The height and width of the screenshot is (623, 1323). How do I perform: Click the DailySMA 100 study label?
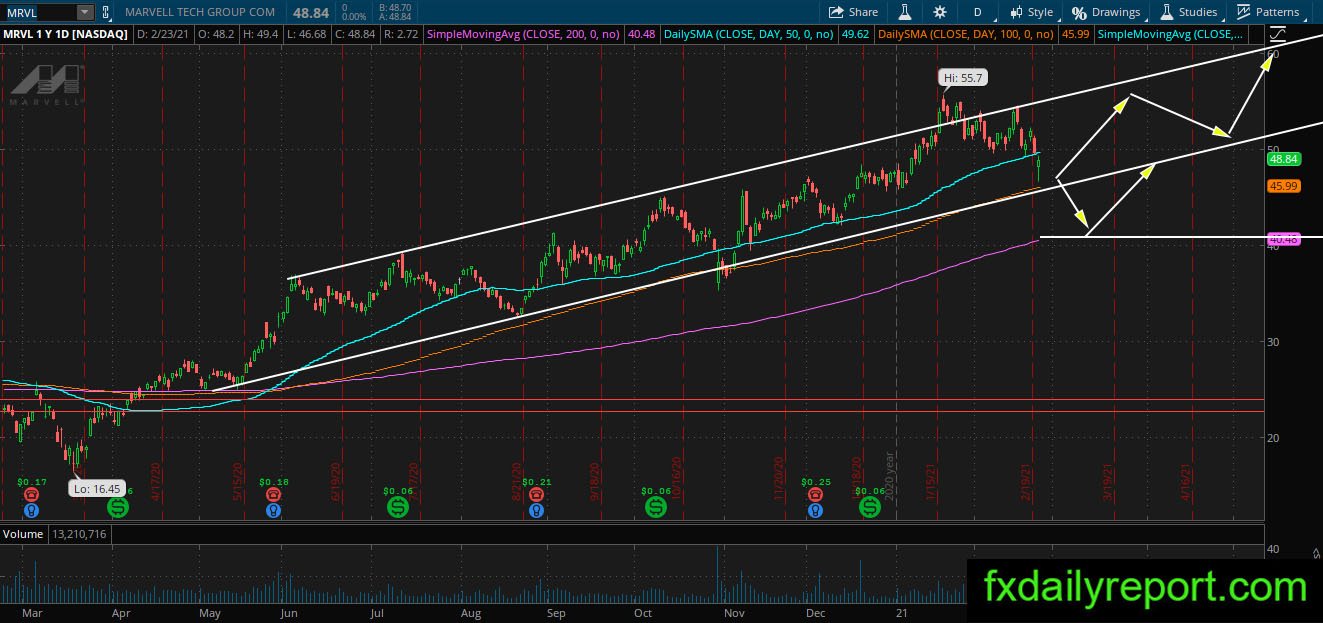[967, 34]
